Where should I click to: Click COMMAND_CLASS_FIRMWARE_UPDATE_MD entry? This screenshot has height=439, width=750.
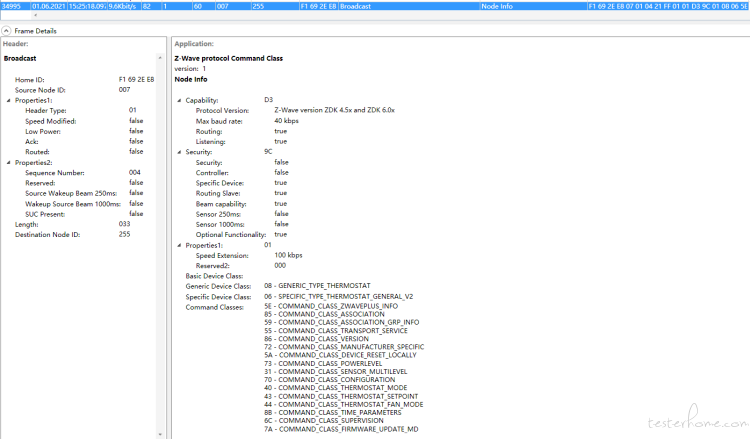point(342,429)
